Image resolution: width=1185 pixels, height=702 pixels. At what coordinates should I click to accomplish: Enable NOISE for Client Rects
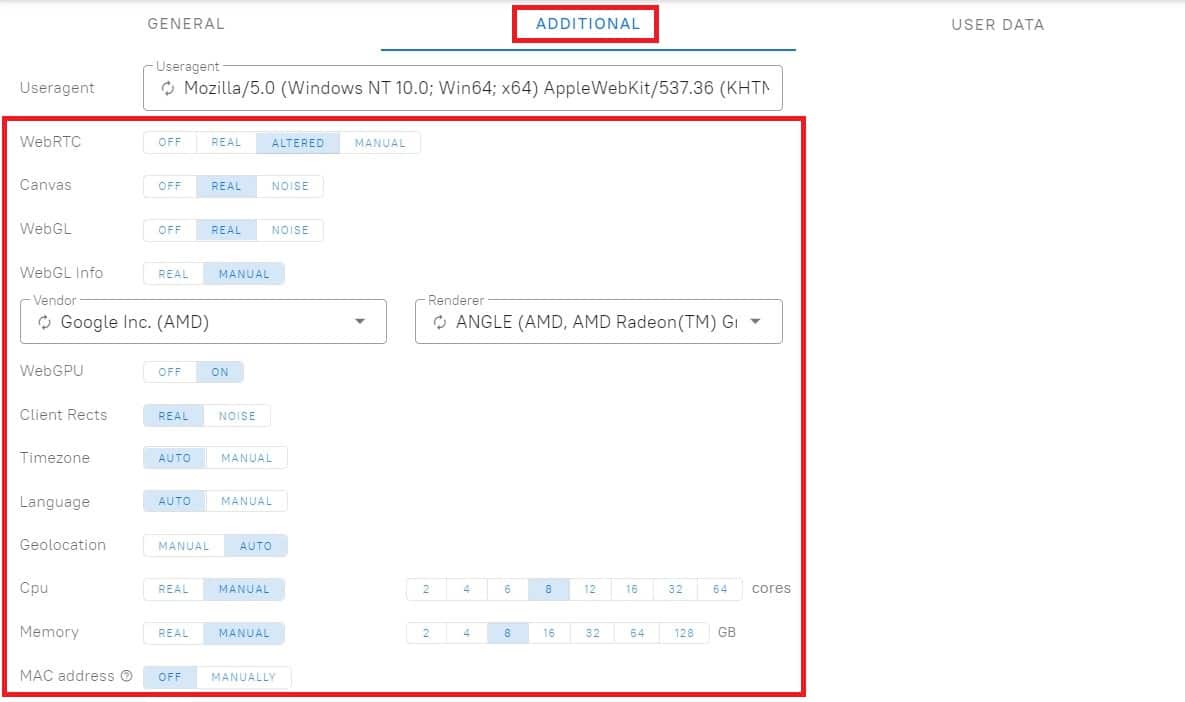pyautogui.click(x=237, y=416)
